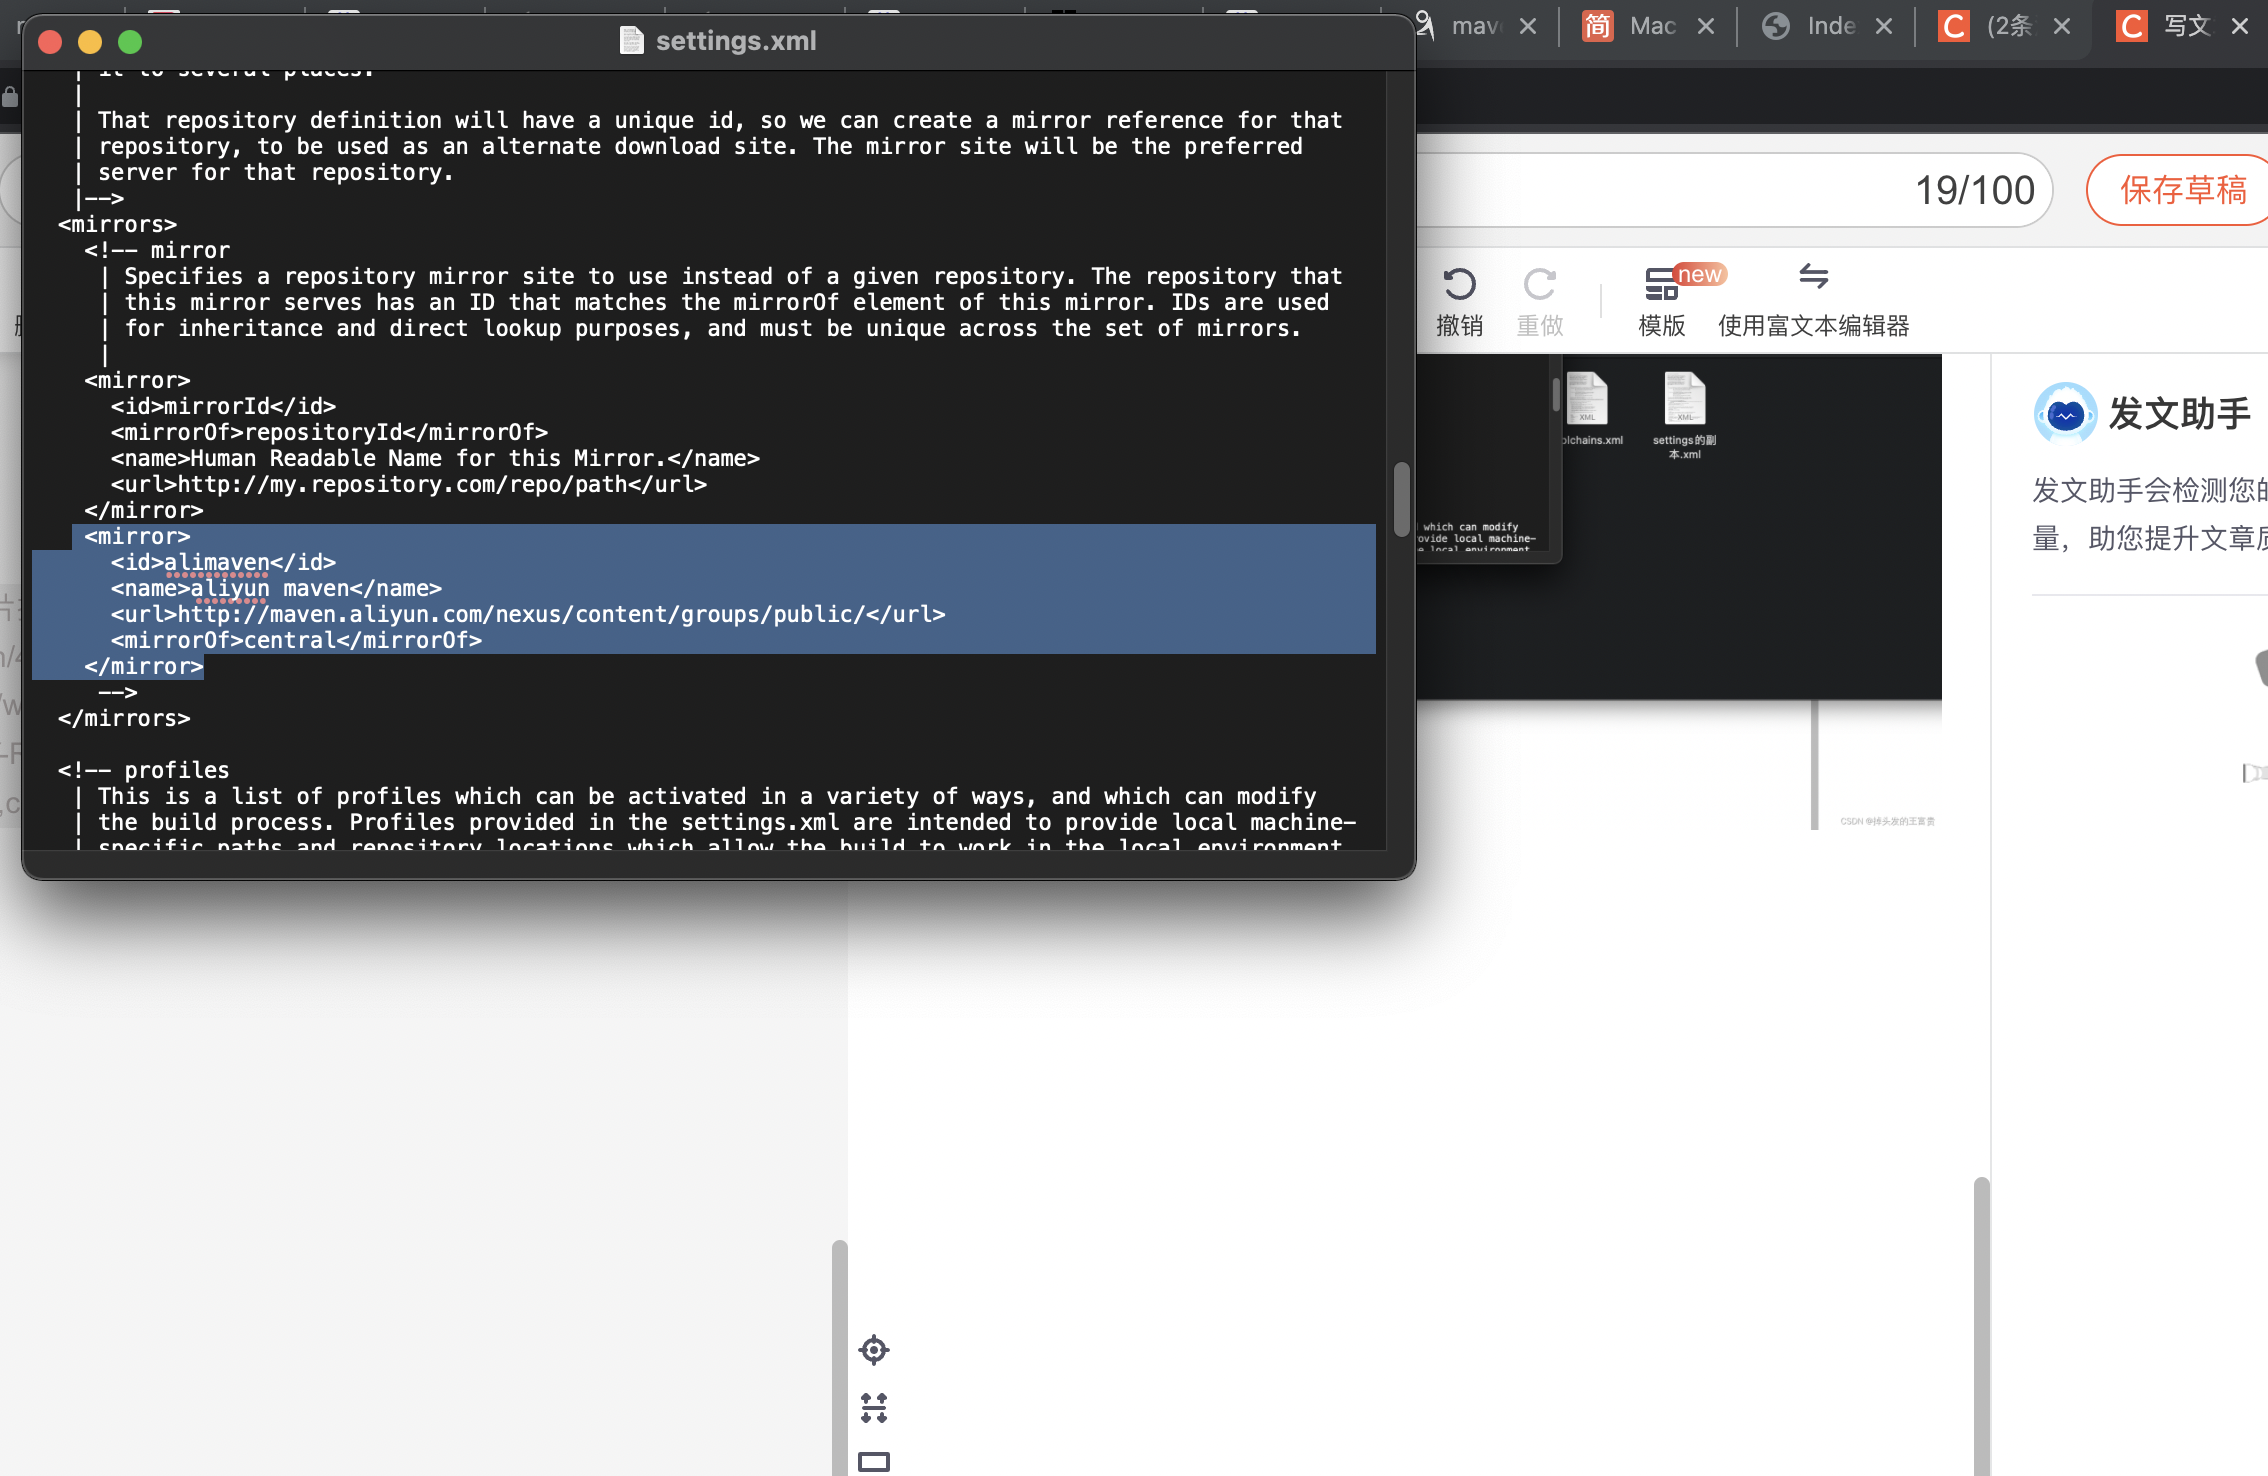Viewport: 2268px width, 1476px height.
Task: Click the text '<id>alimaven</id>'
Action: tap(224, 563)
